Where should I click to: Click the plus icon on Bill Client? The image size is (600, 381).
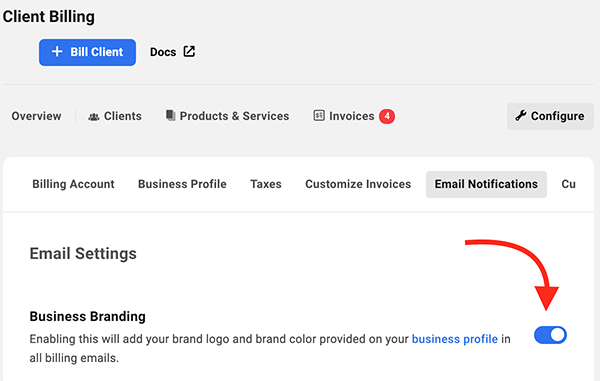click(x=57, y=52)
